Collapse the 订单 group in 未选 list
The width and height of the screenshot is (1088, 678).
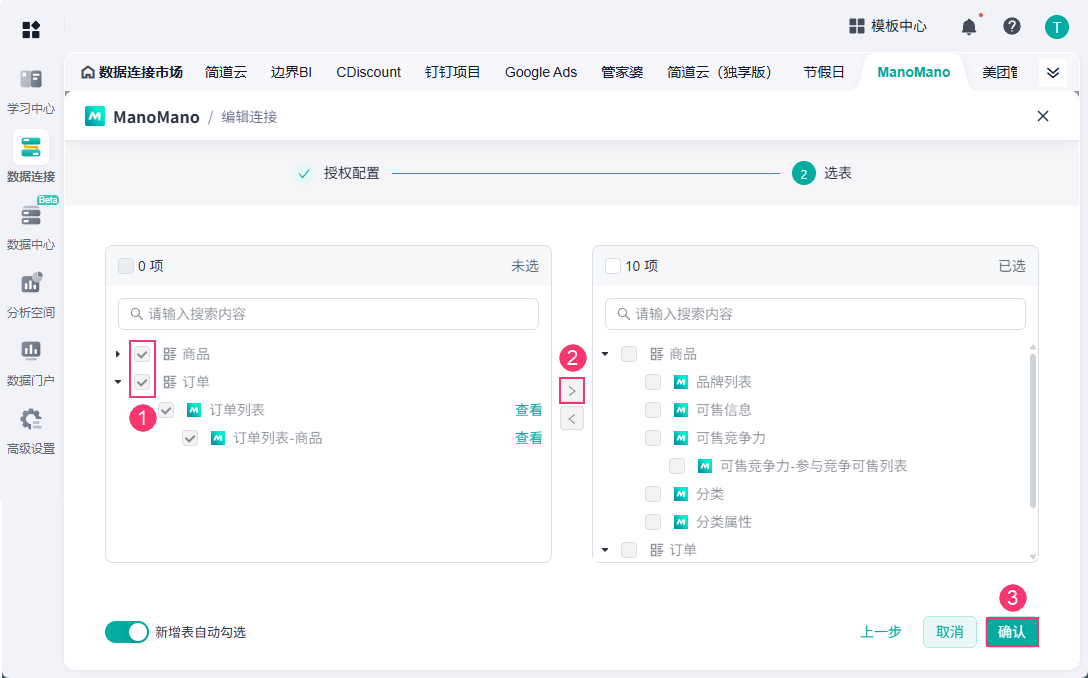click(118, 382)
